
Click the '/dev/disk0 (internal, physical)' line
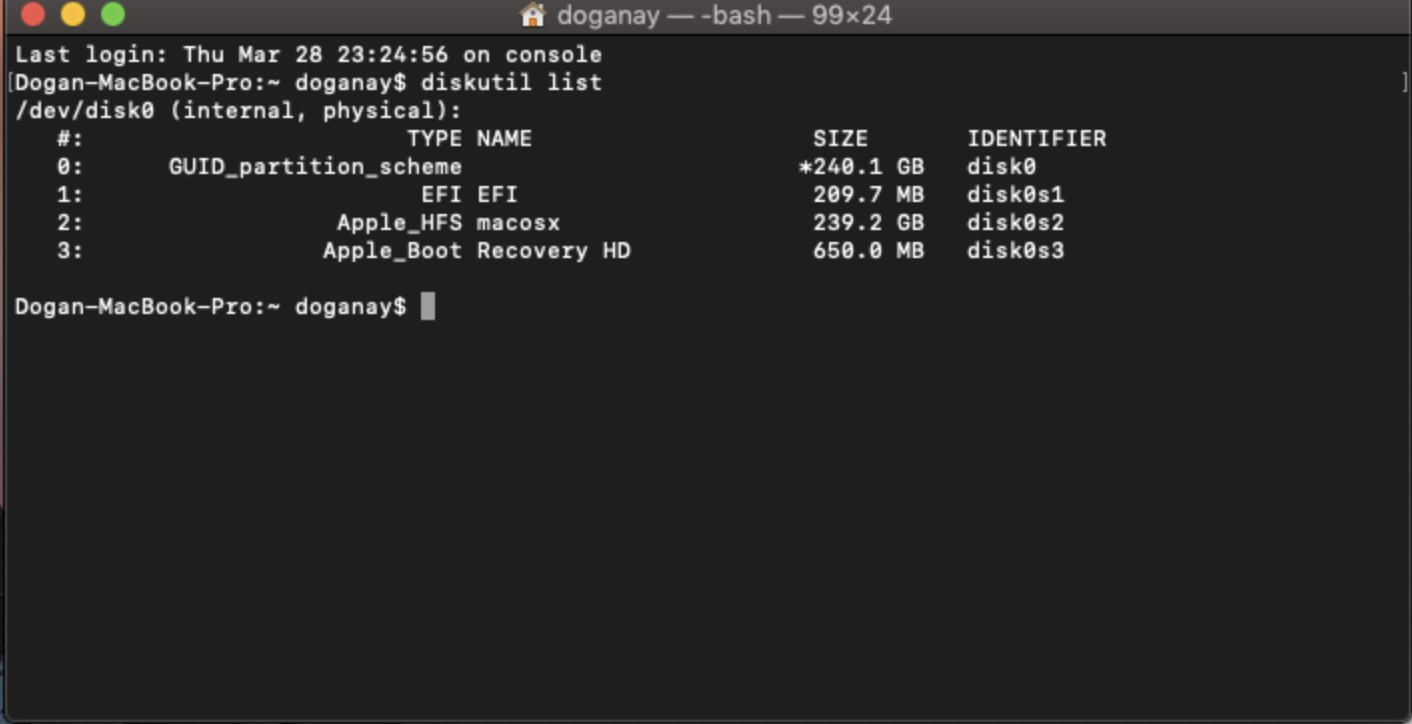(x=239, y=110)
